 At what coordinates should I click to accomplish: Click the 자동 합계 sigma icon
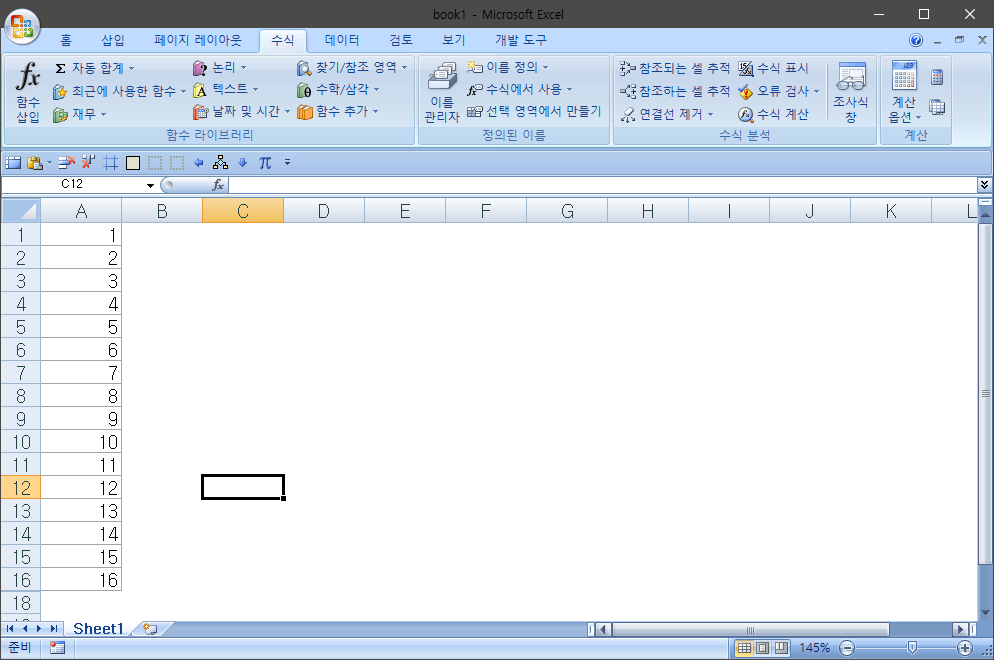coord(60,68)
